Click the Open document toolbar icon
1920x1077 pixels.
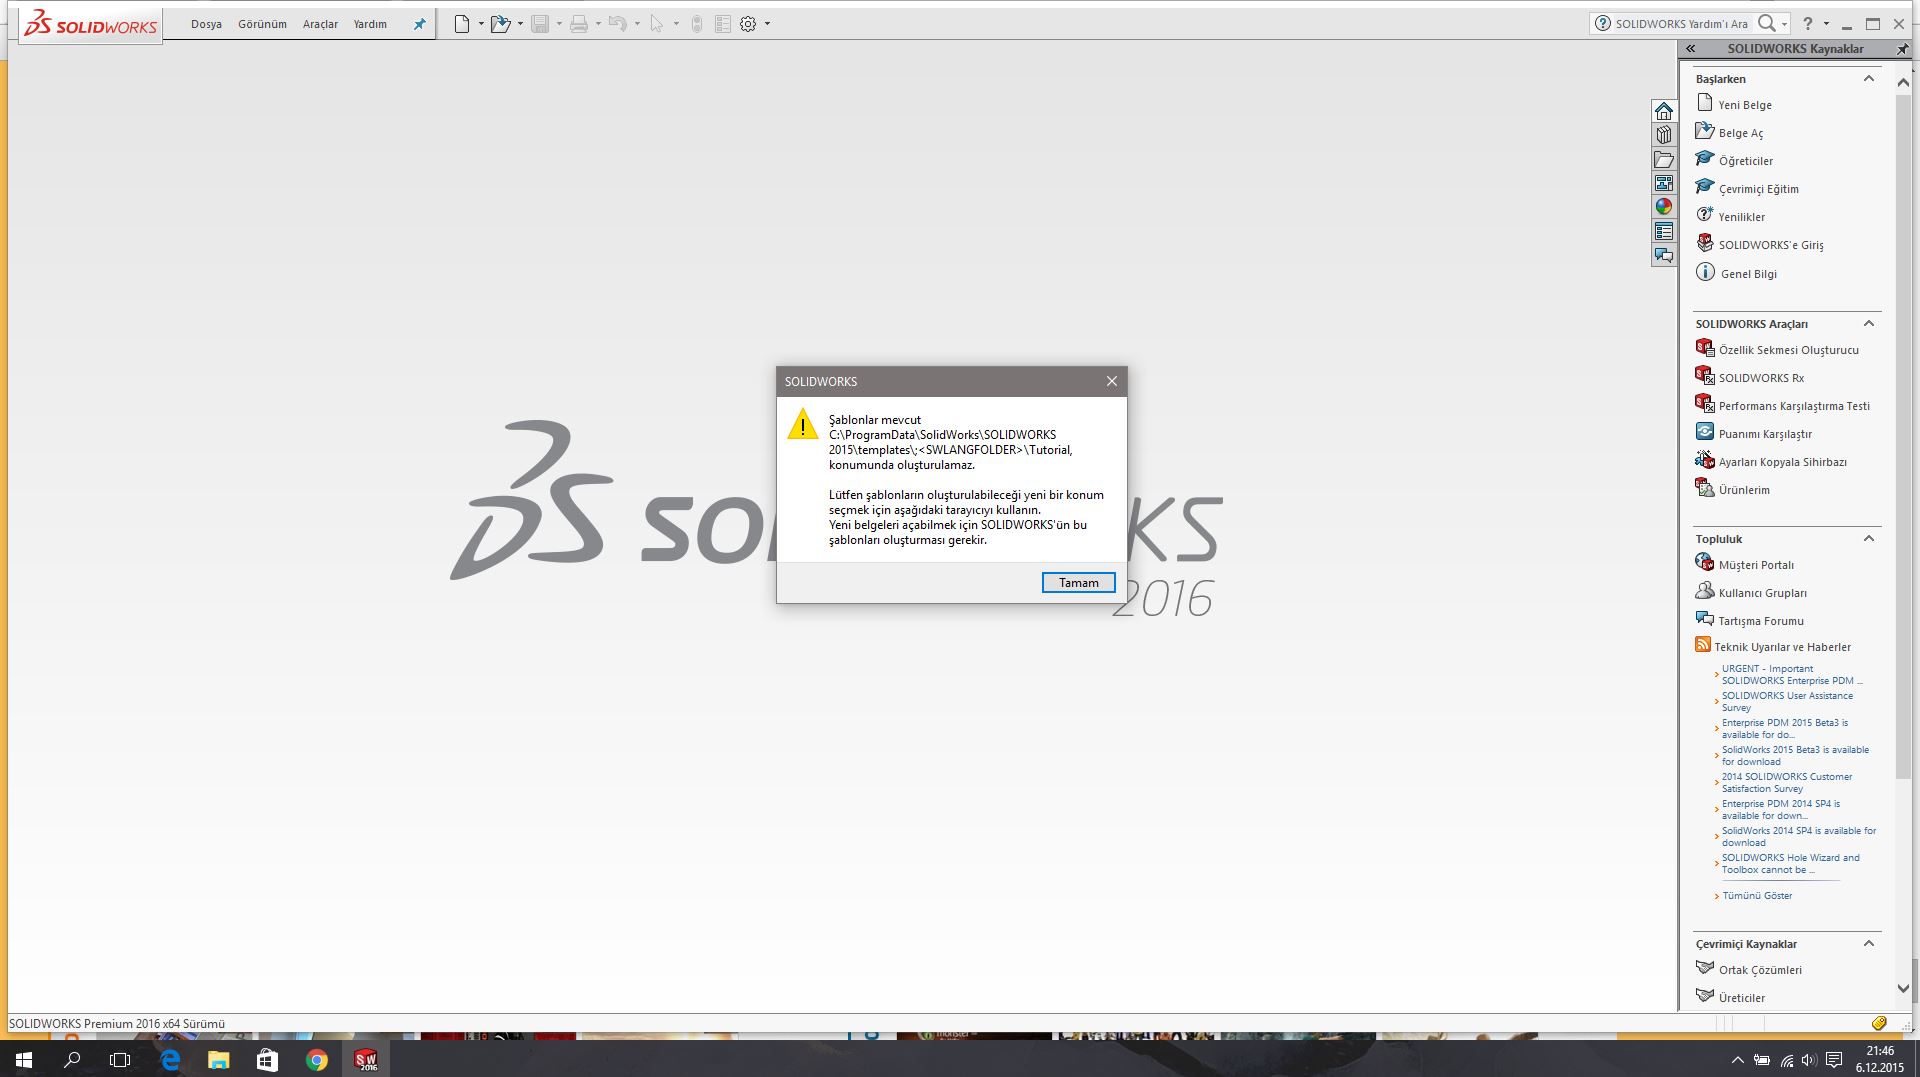(500, 24)
